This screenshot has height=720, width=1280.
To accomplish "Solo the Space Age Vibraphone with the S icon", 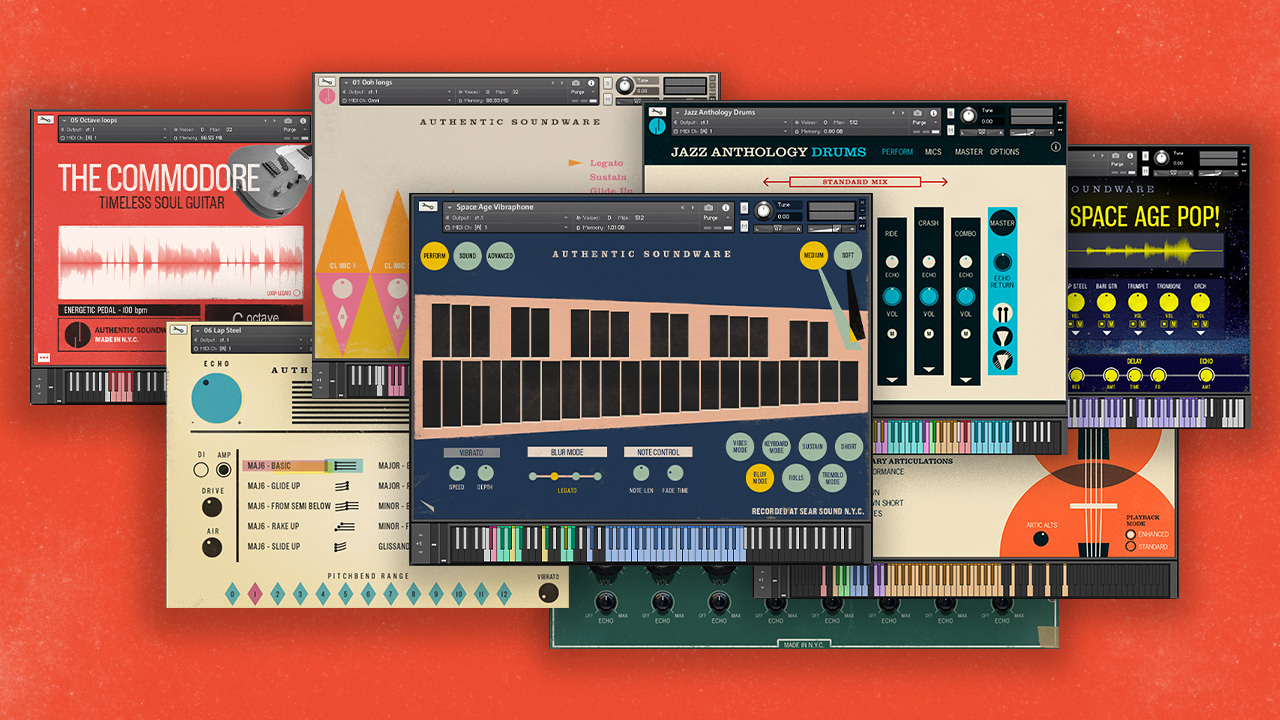I will pyautogui.click(x=744, y=207).
